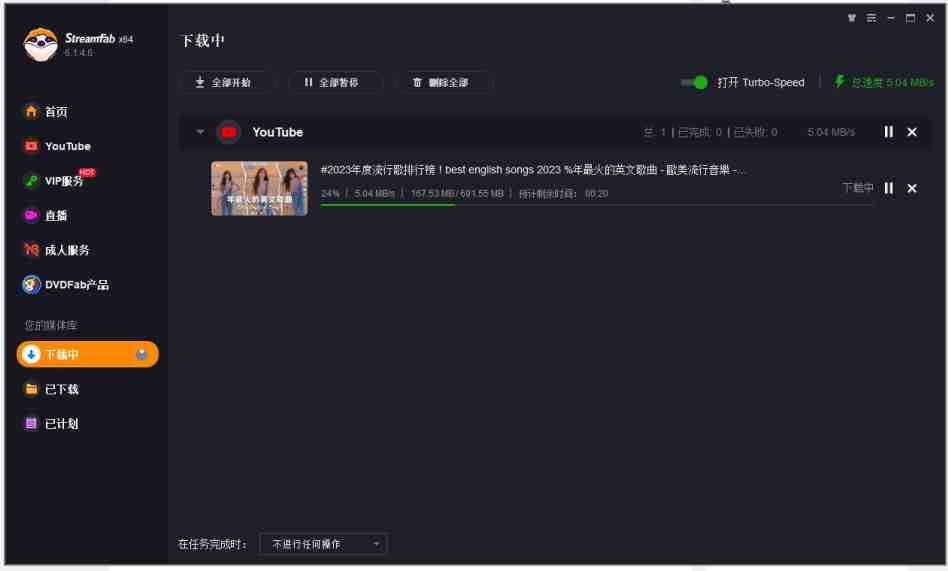948x571 pixels.
Task: Open DVDFab产品 in the sidebar
Action: tap(65, 284)
